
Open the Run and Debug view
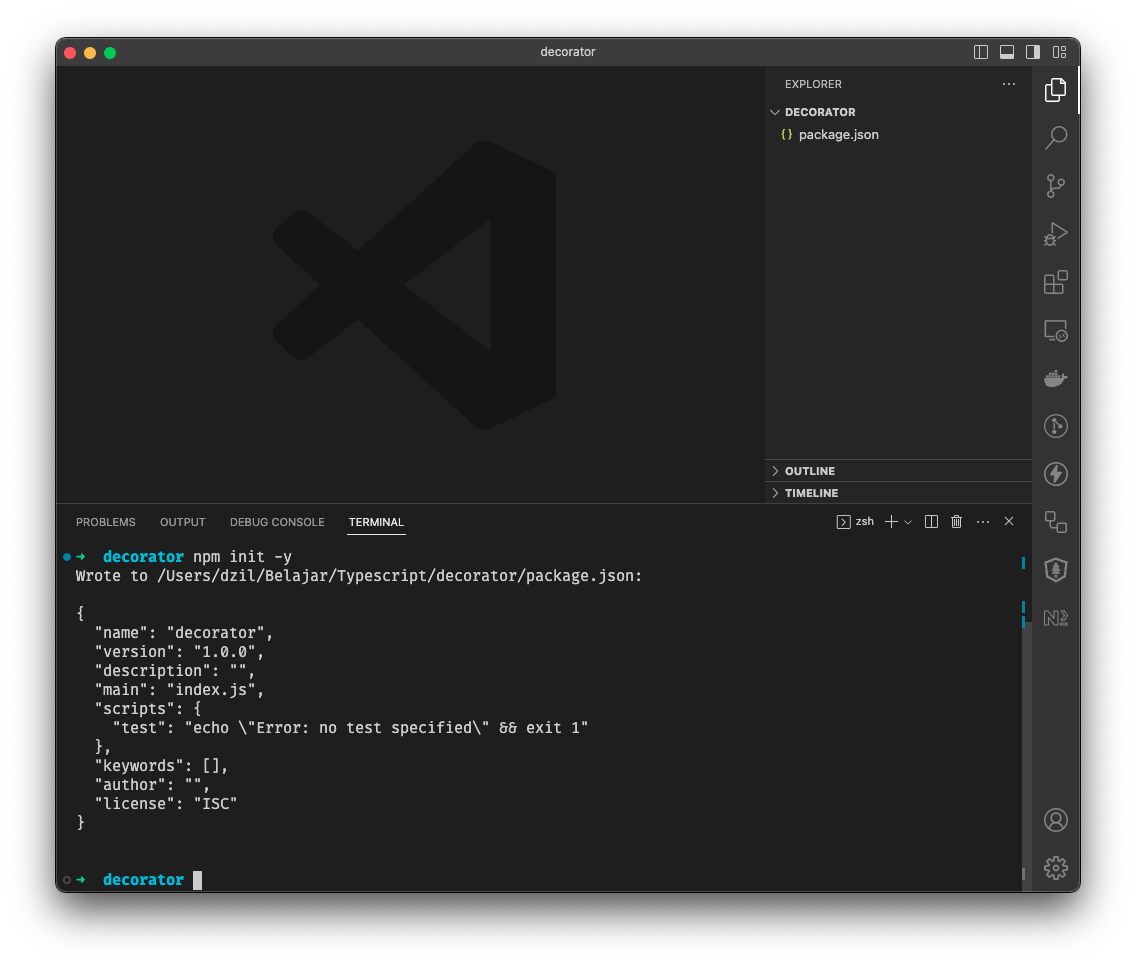(x=1056, y=234)
